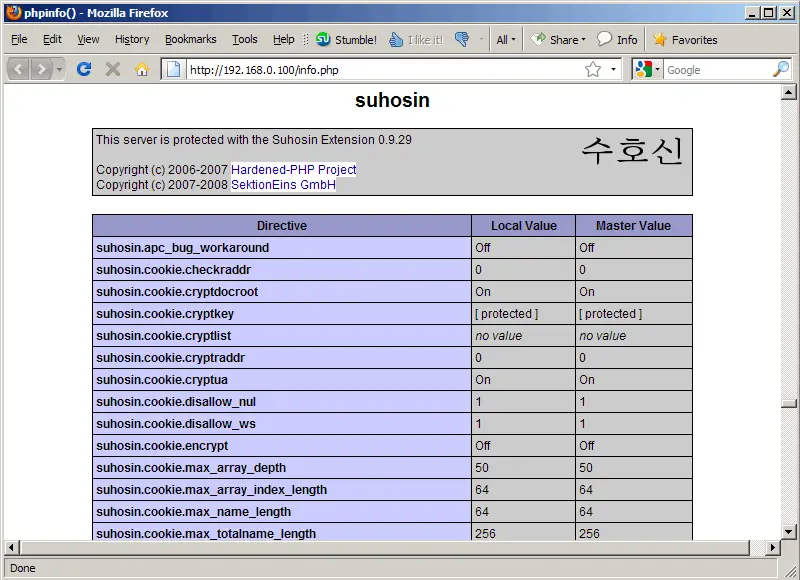Image resolution: width=800 pixels, height=580 pixels.
Task: Open the Tools menu
Action: pos(244,40)
